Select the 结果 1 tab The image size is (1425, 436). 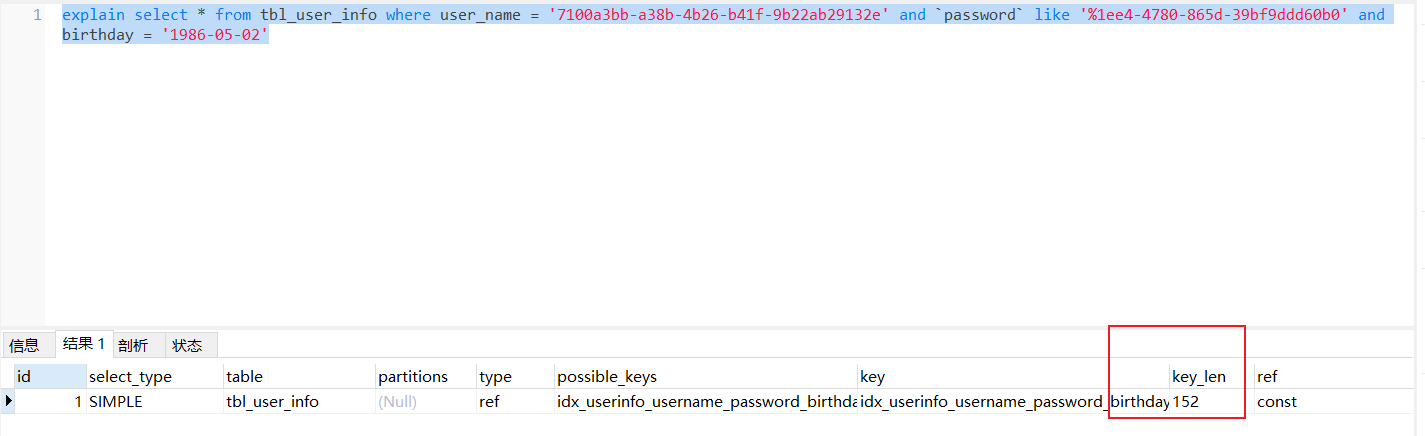[x=84, y=344]
